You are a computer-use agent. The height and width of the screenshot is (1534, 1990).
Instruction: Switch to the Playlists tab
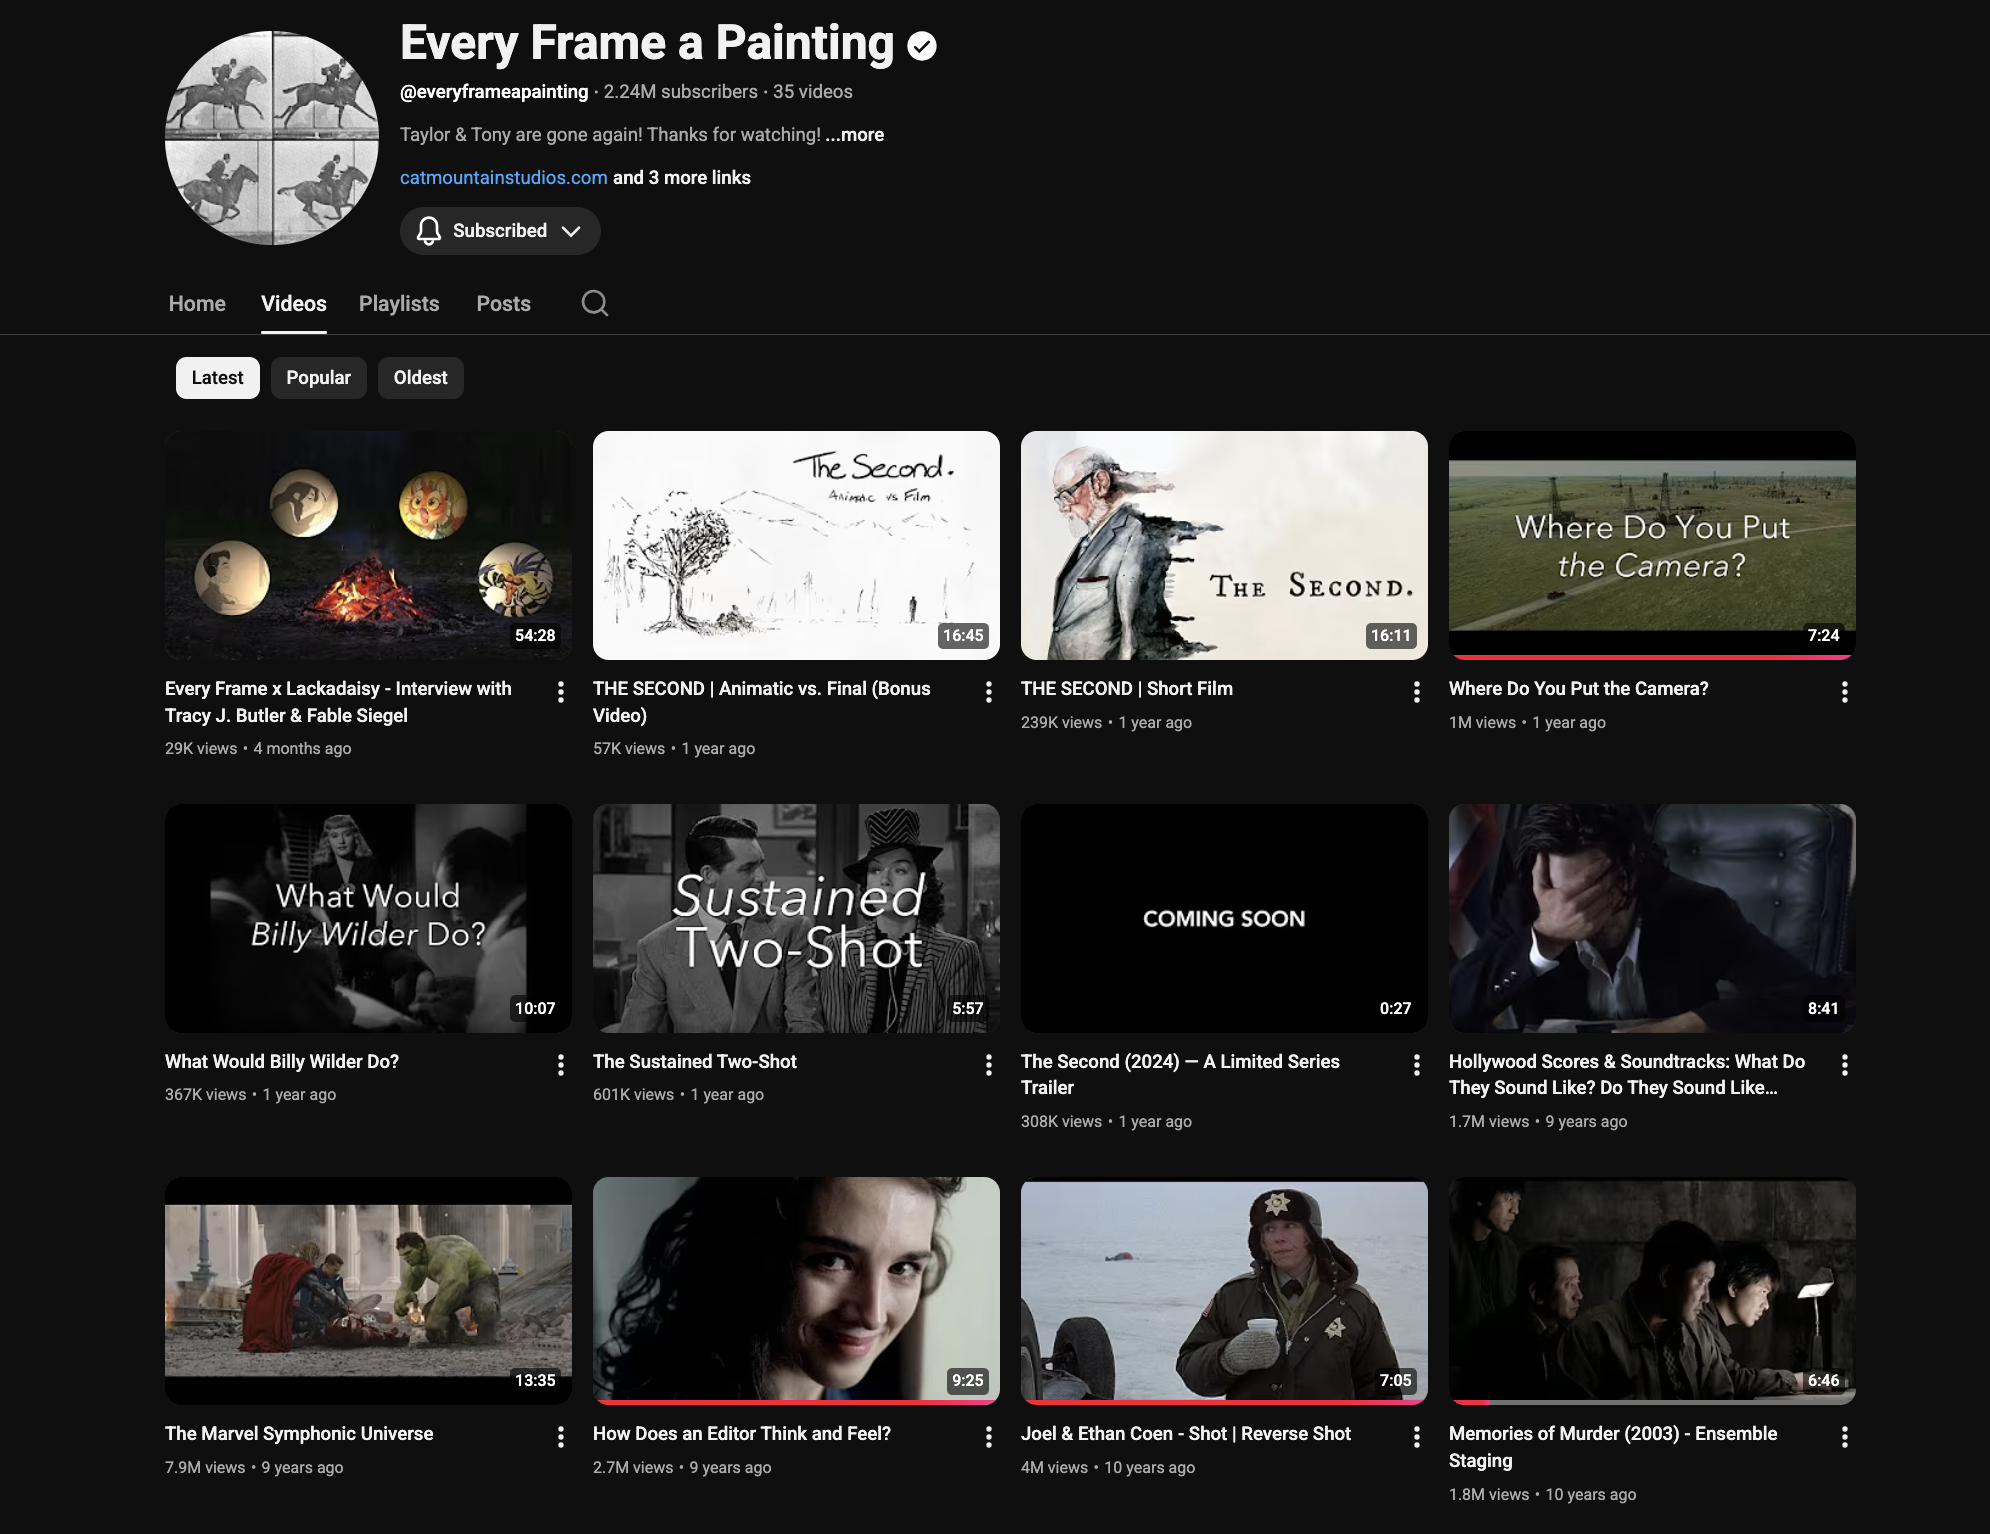(x=399, y=304)
